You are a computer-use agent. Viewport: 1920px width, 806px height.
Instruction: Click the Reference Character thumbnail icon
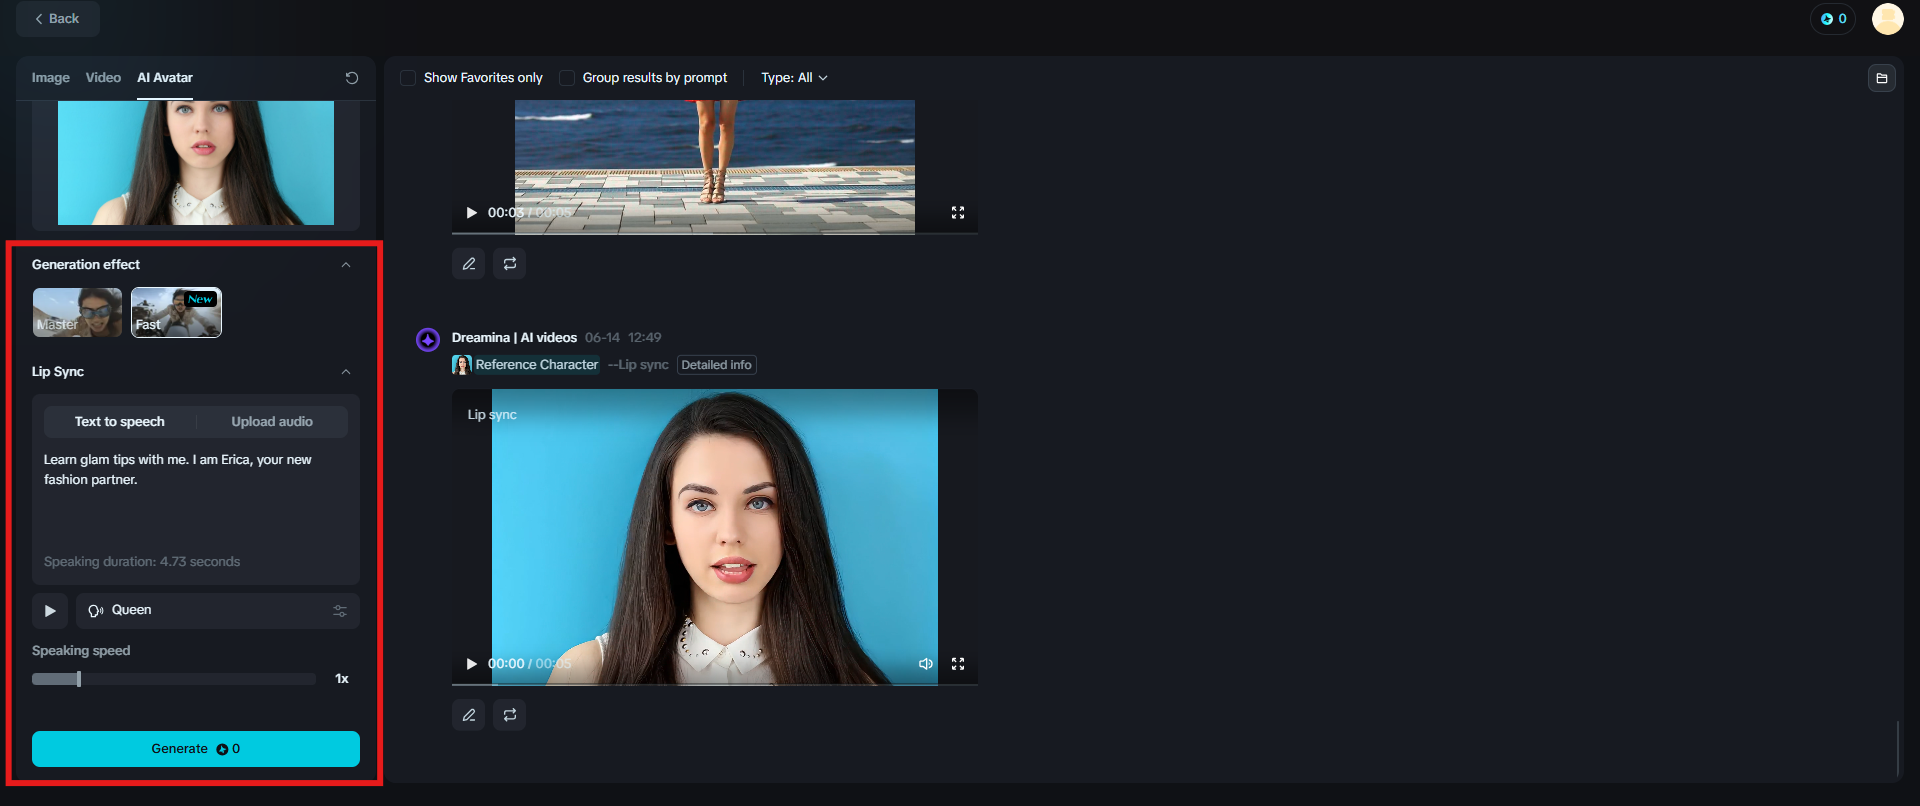[x=462, y=365]
